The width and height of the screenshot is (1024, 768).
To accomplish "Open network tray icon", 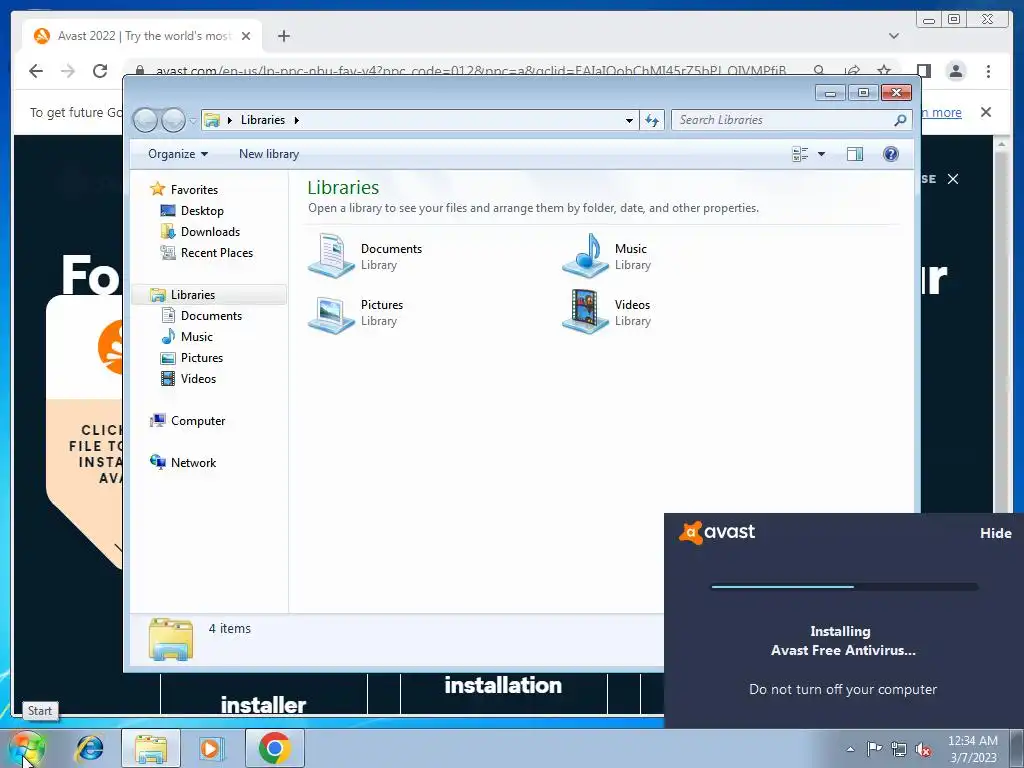I will coord(899,750).
